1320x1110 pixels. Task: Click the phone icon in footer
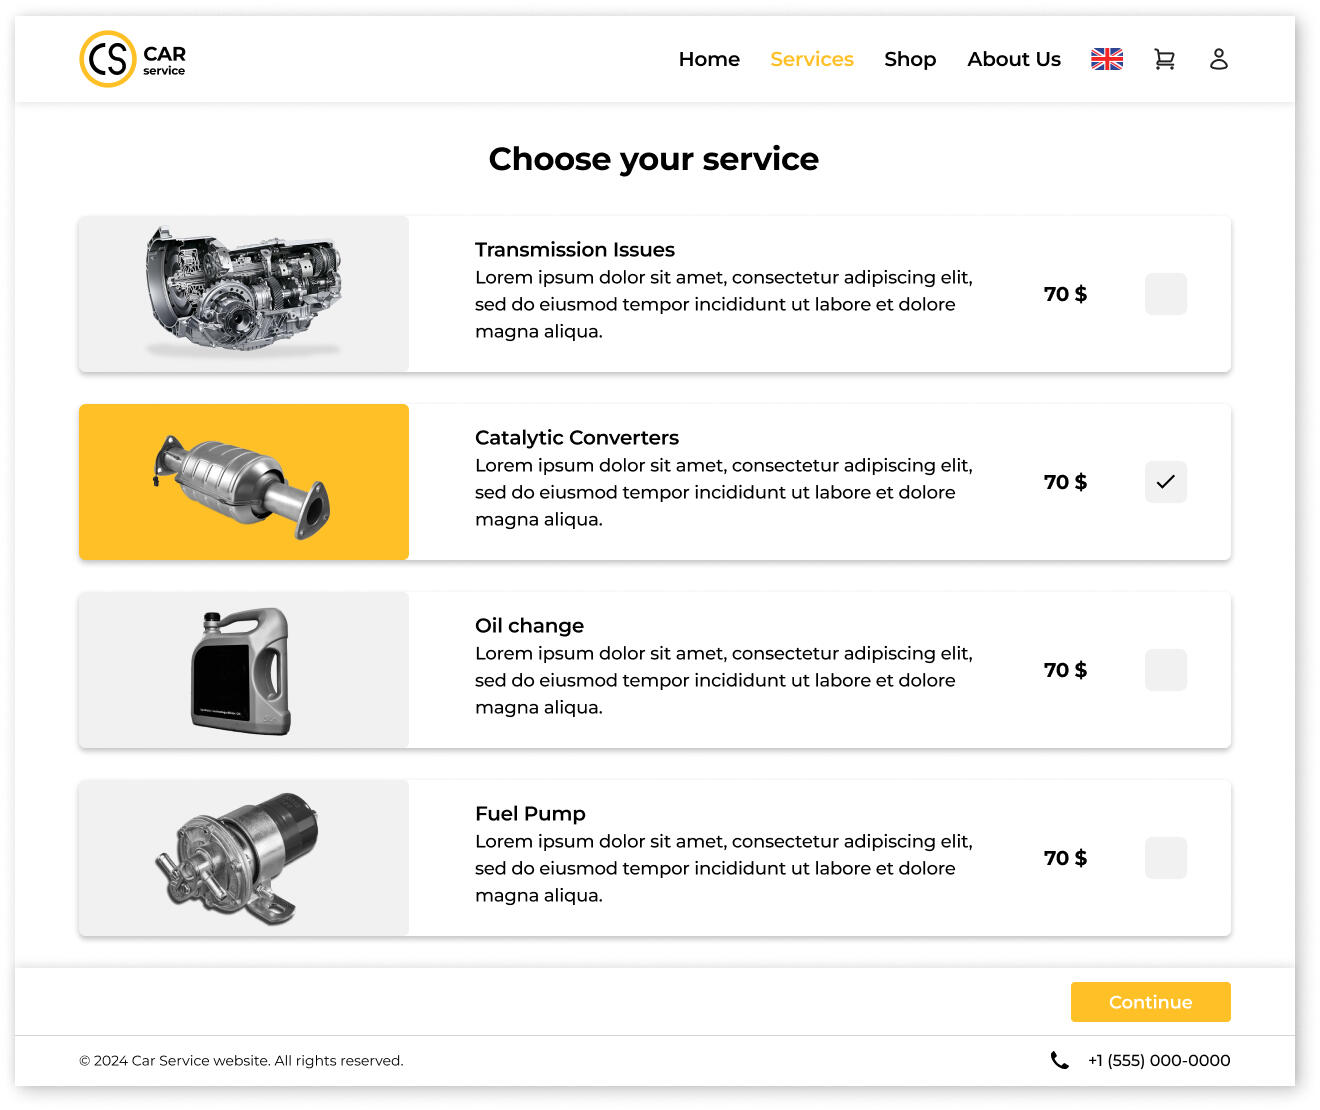[1059, 1060]
